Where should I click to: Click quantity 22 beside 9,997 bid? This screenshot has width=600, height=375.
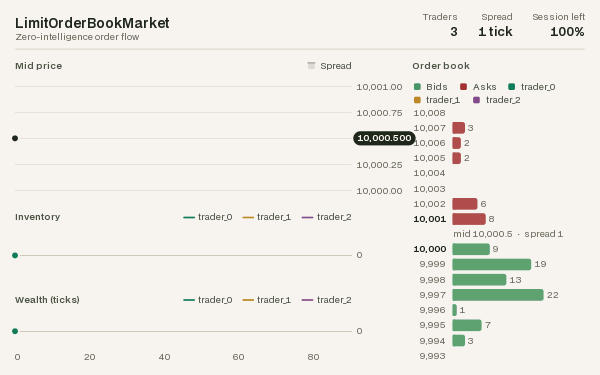pyautogui.click(x=553, y=295)
